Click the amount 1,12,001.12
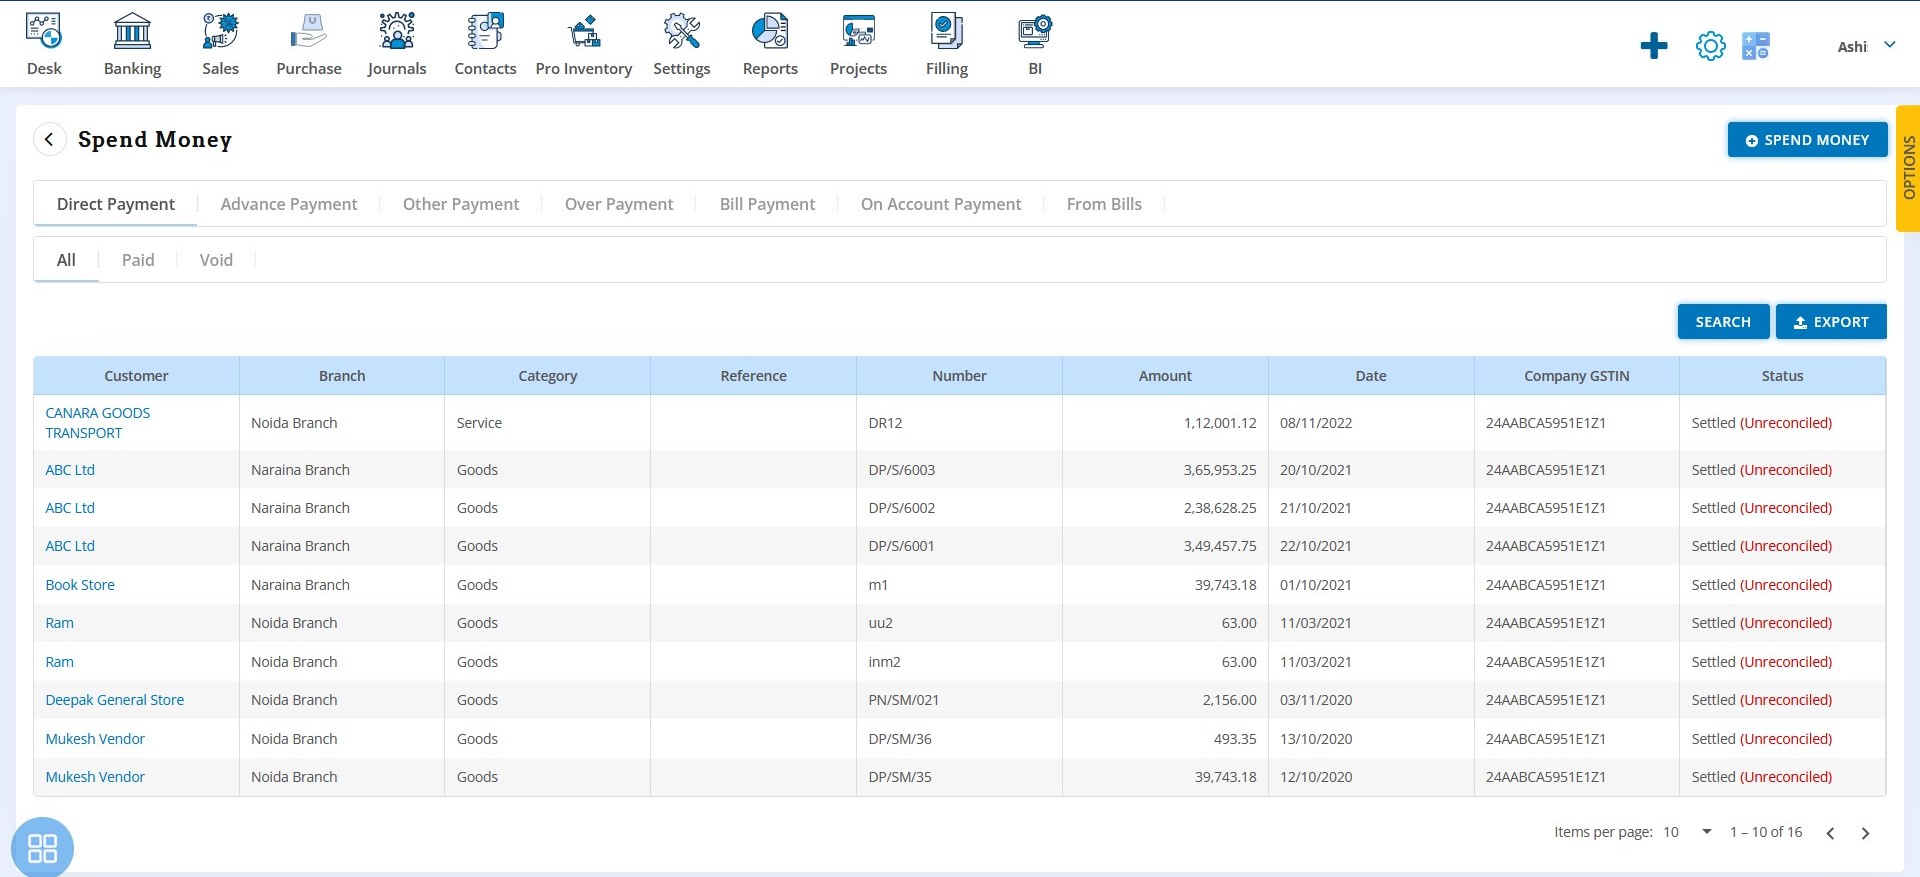Image resolution: width=1920 pixels, height=877 pixels. 1220,423
